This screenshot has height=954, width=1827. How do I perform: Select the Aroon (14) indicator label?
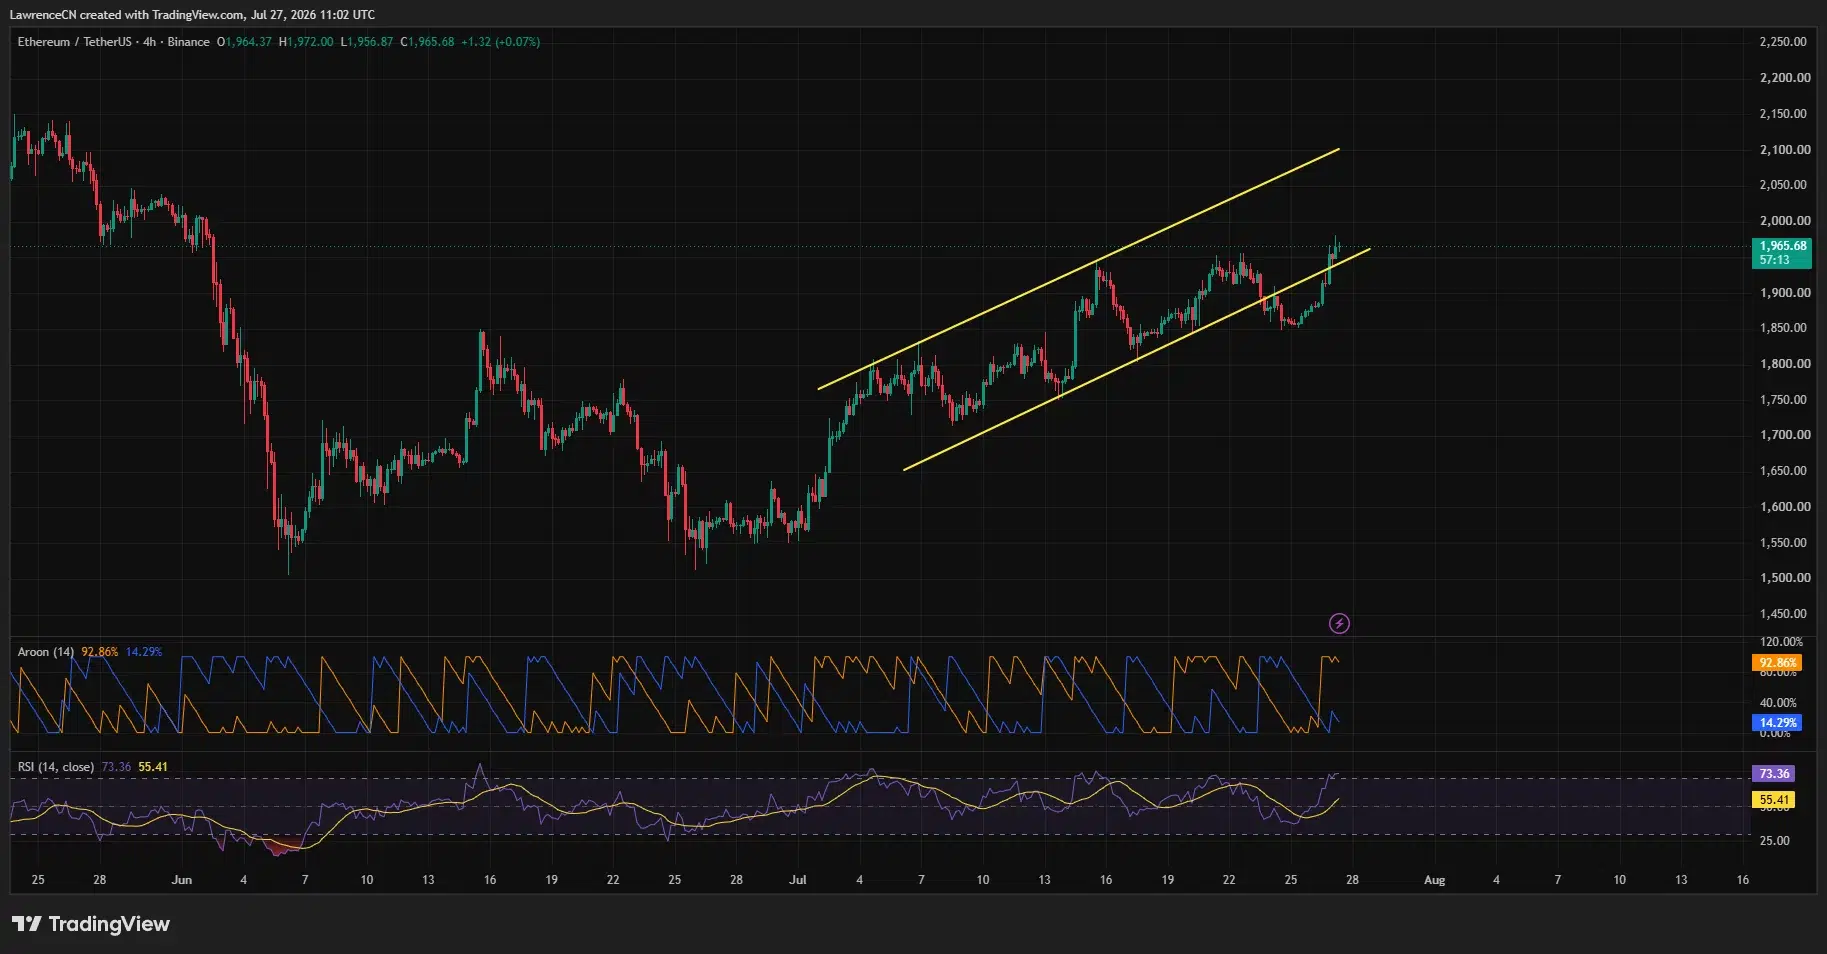(46, 652)
